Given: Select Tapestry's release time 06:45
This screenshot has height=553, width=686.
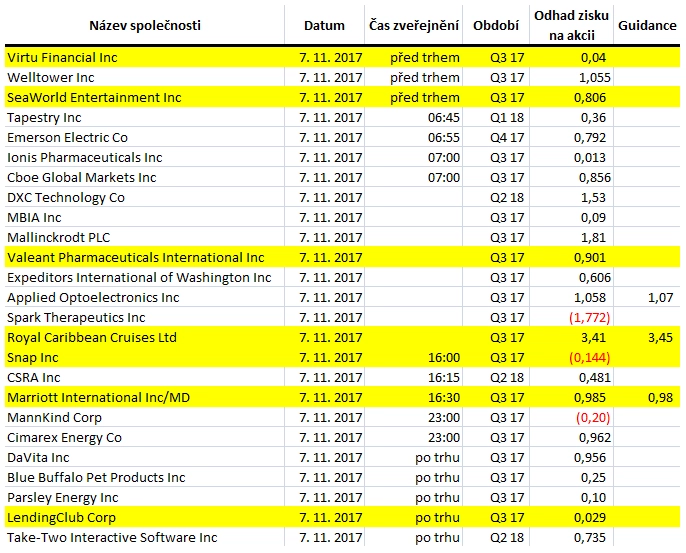Looking at the screenshot, I should pos(444,118).
